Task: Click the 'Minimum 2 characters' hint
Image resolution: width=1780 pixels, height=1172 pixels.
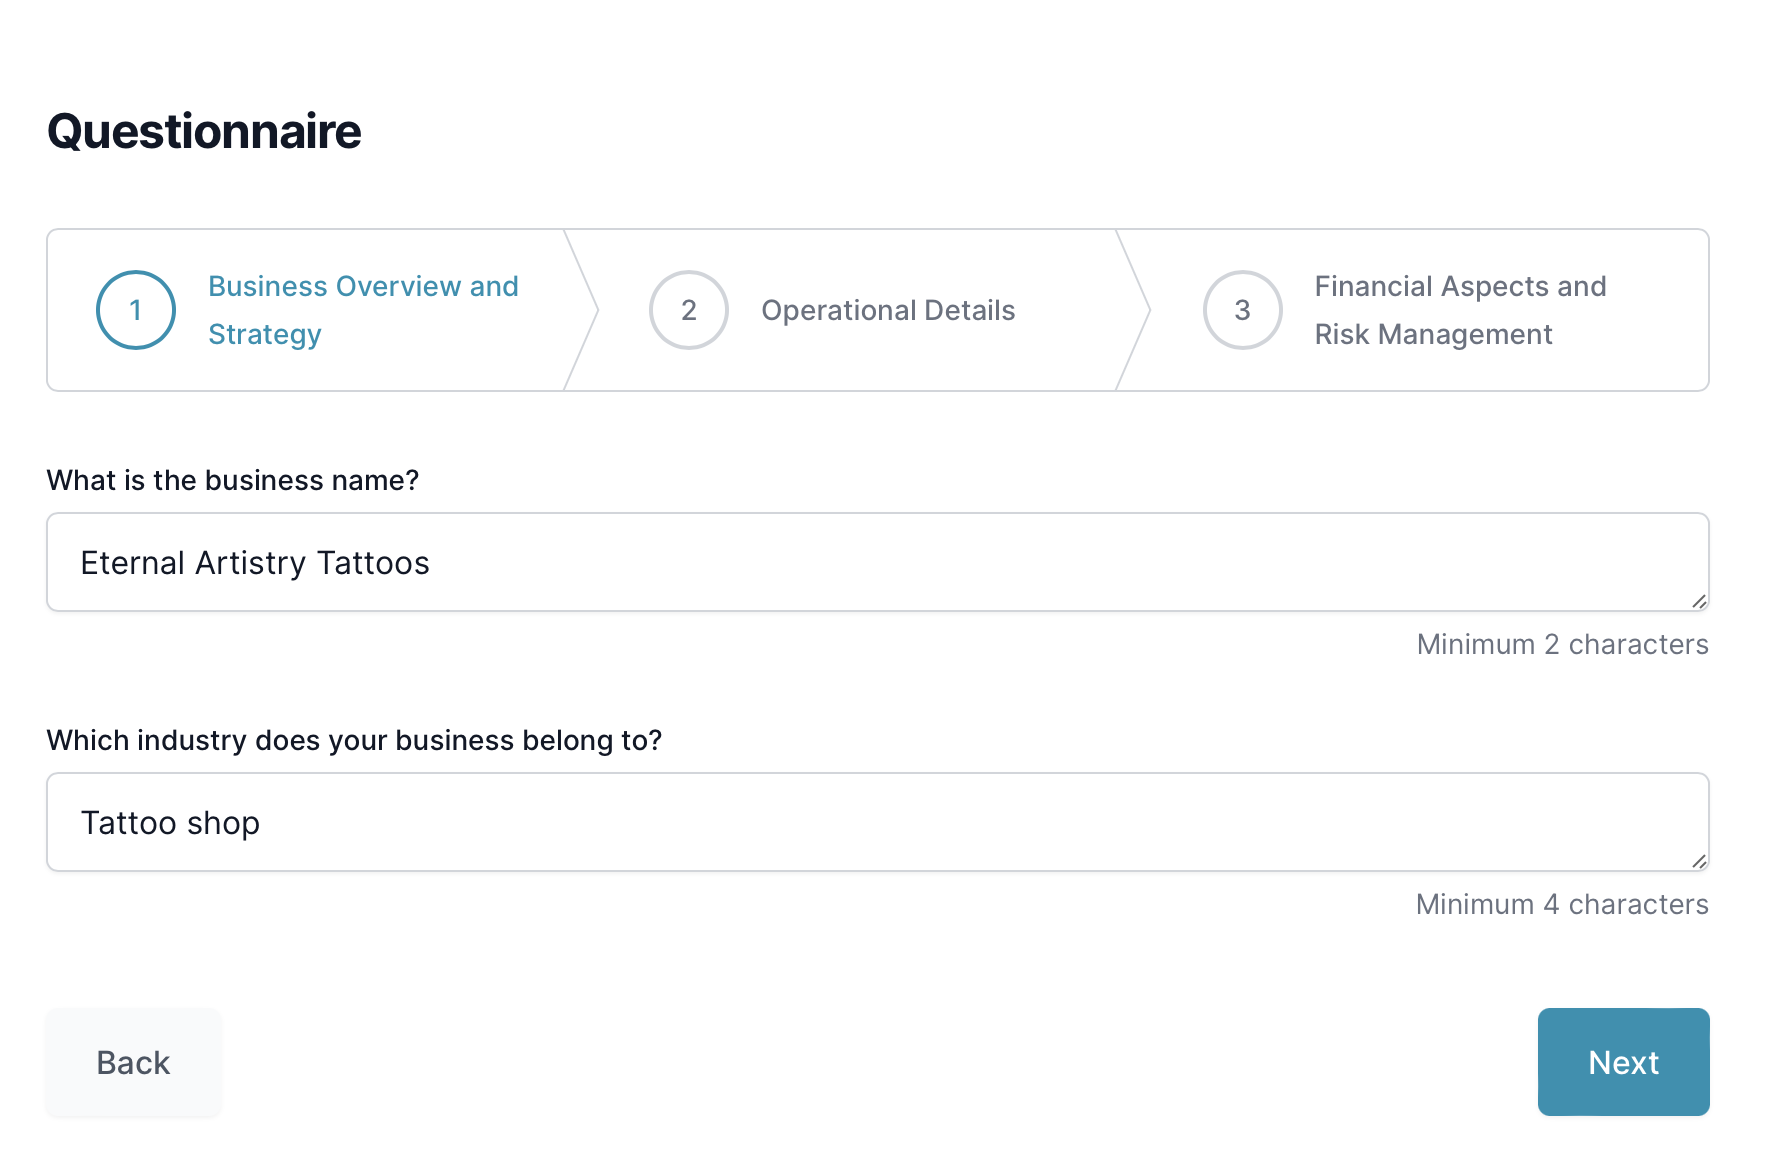Action: (1562, 644)
